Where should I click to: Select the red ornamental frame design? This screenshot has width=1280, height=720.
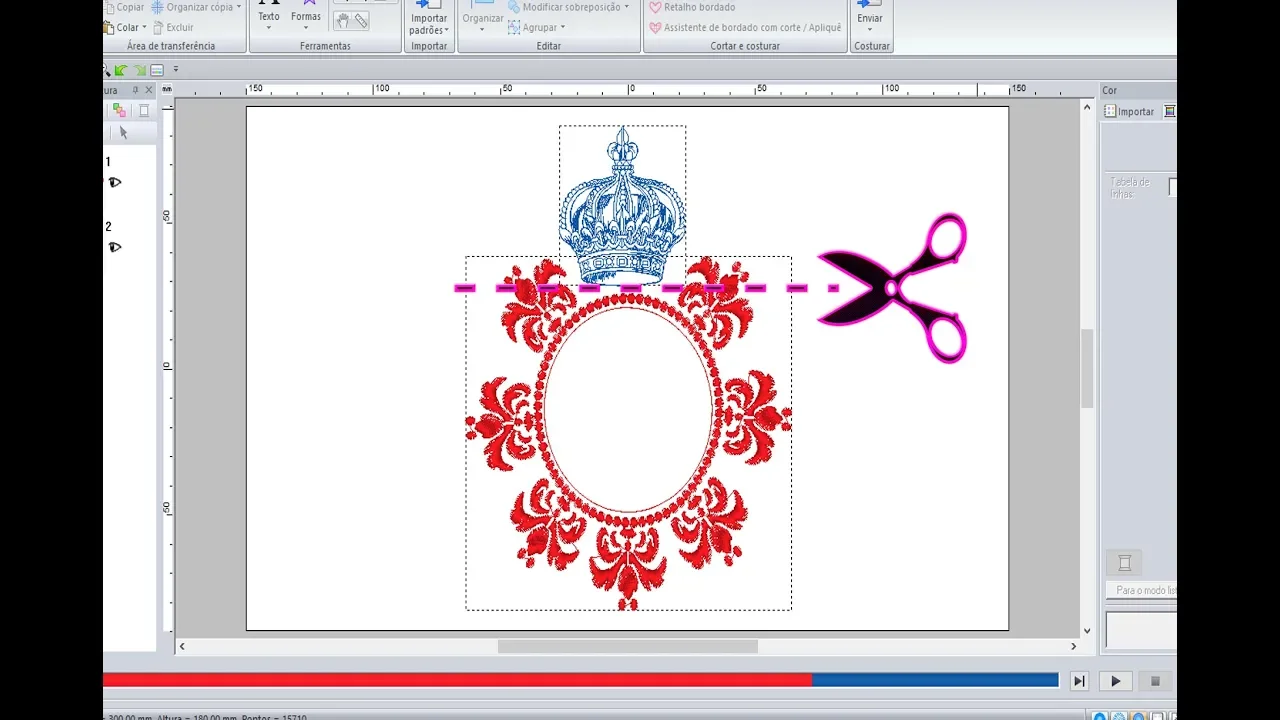(628, 433)
